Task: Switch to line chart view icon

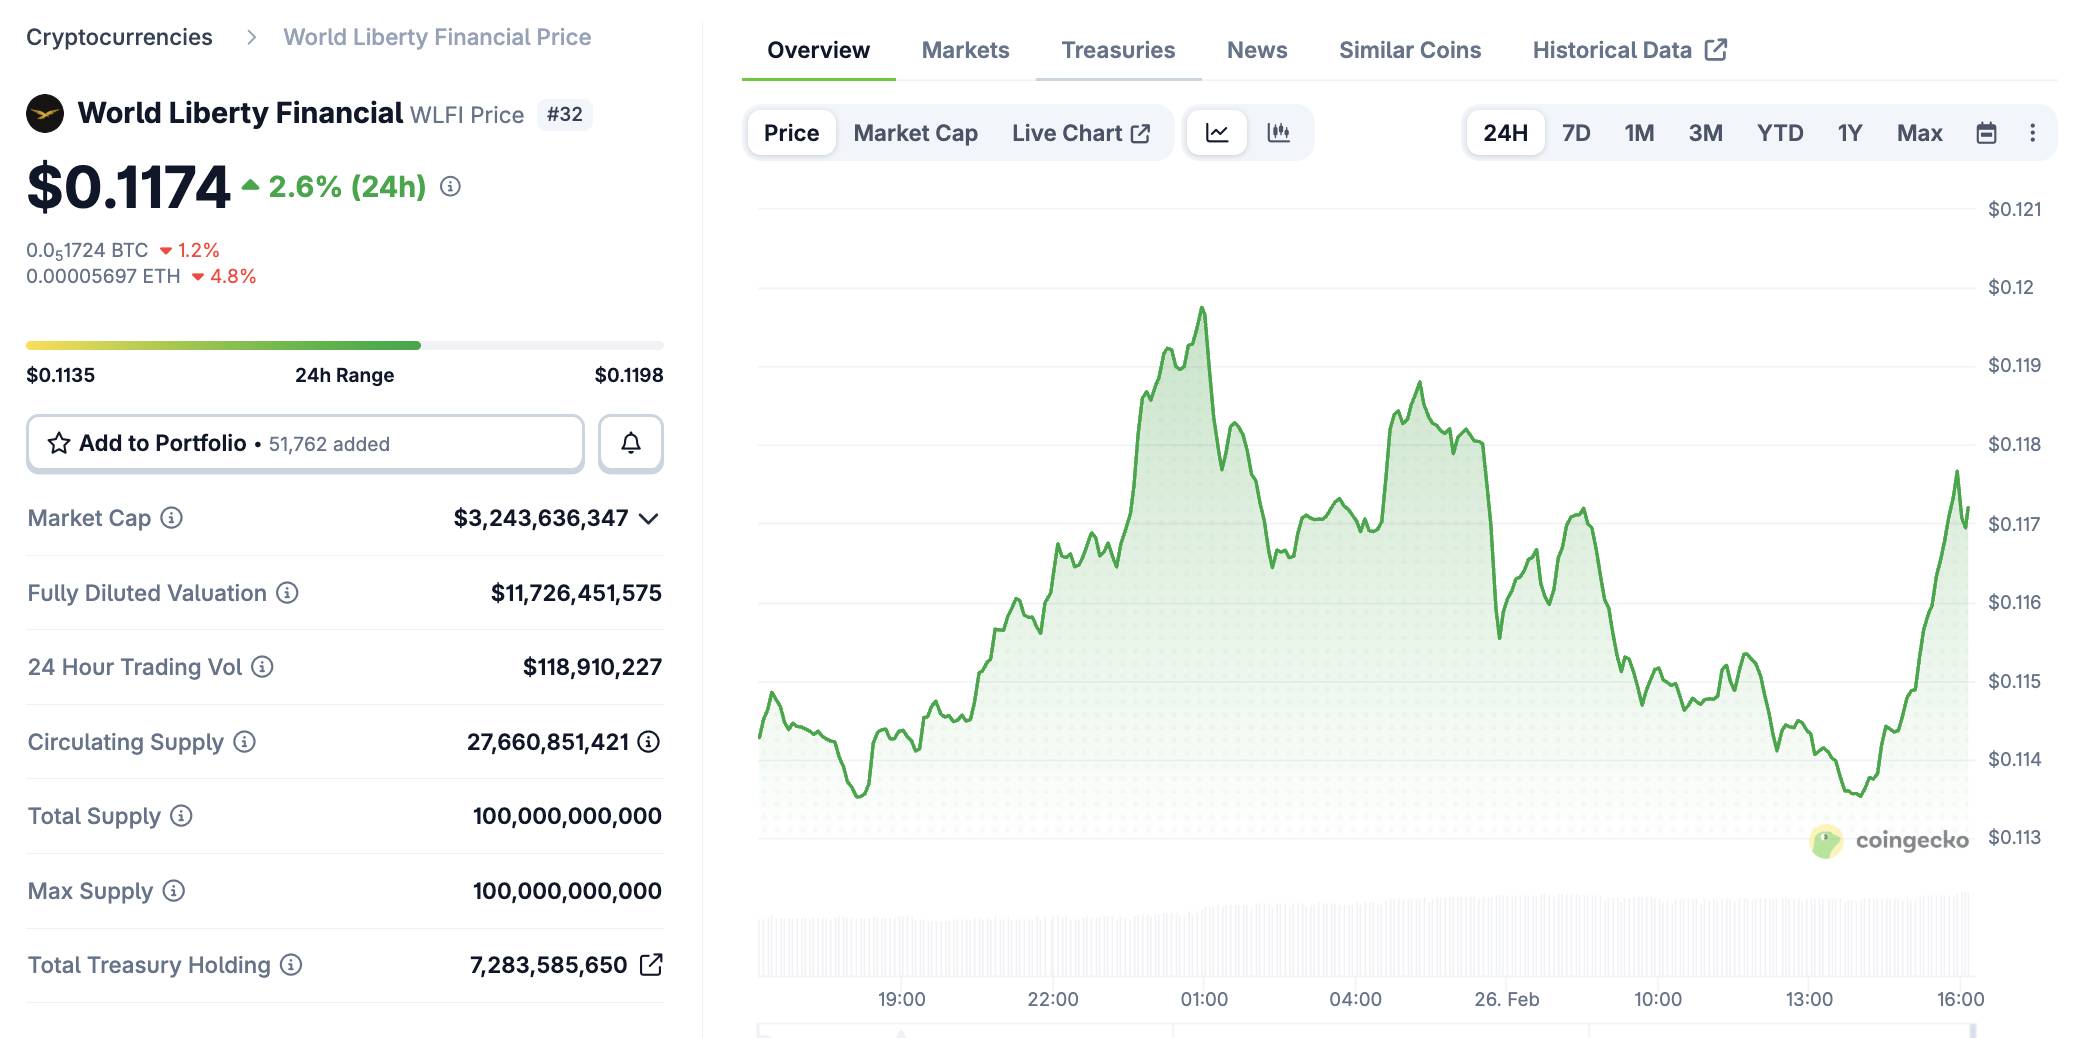Action: coord(1217,133)
